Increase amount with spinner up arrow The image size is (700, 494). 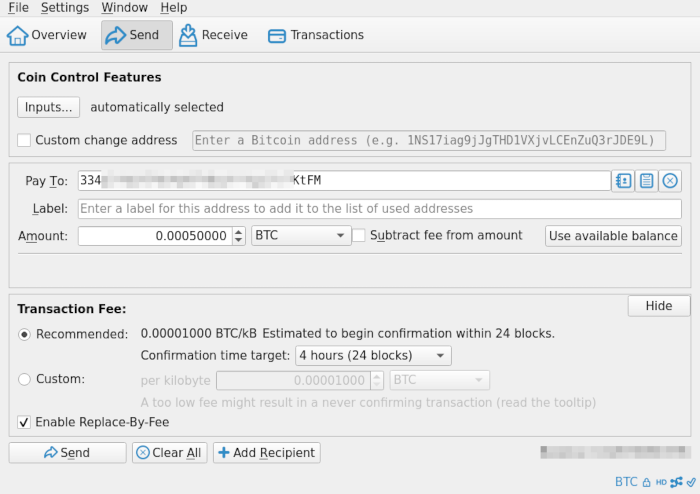pos(239,231)
